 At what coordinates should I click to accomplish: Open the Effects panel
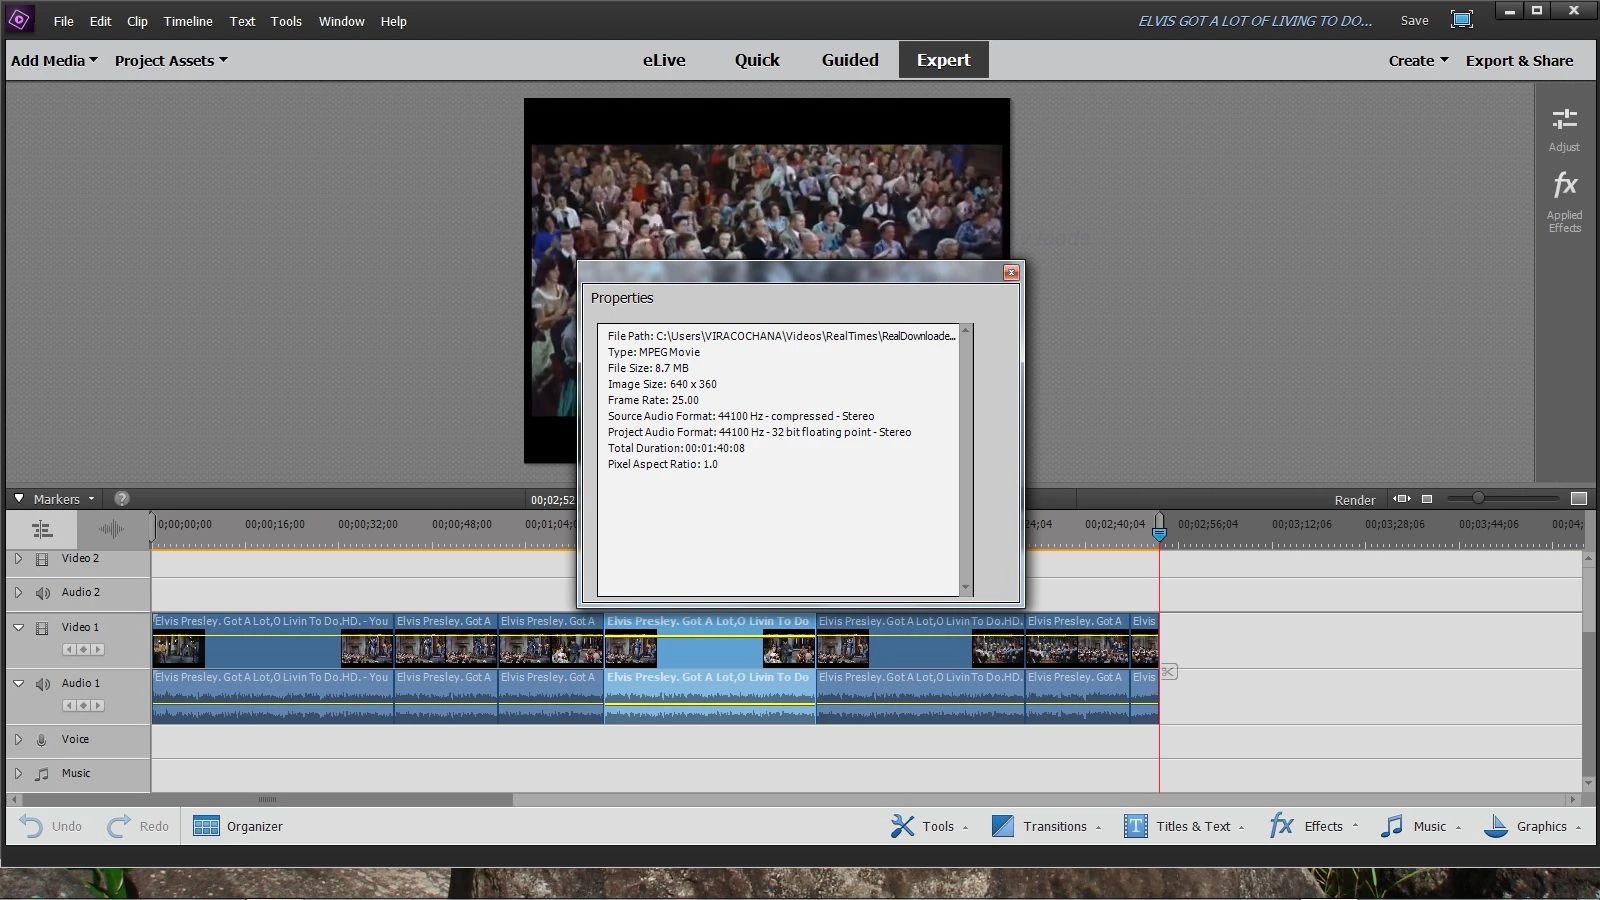point(1314,826)
